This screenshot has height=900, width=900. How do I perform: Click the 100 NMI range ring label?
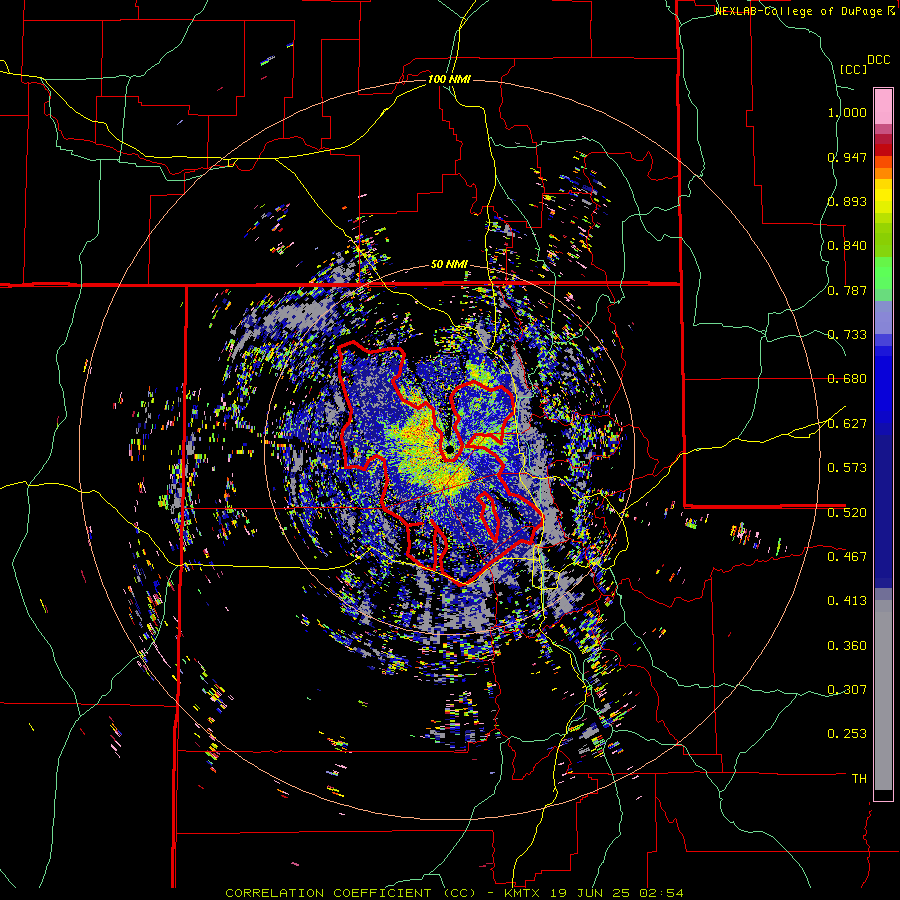pyautogui.click(x=449, y=79)
